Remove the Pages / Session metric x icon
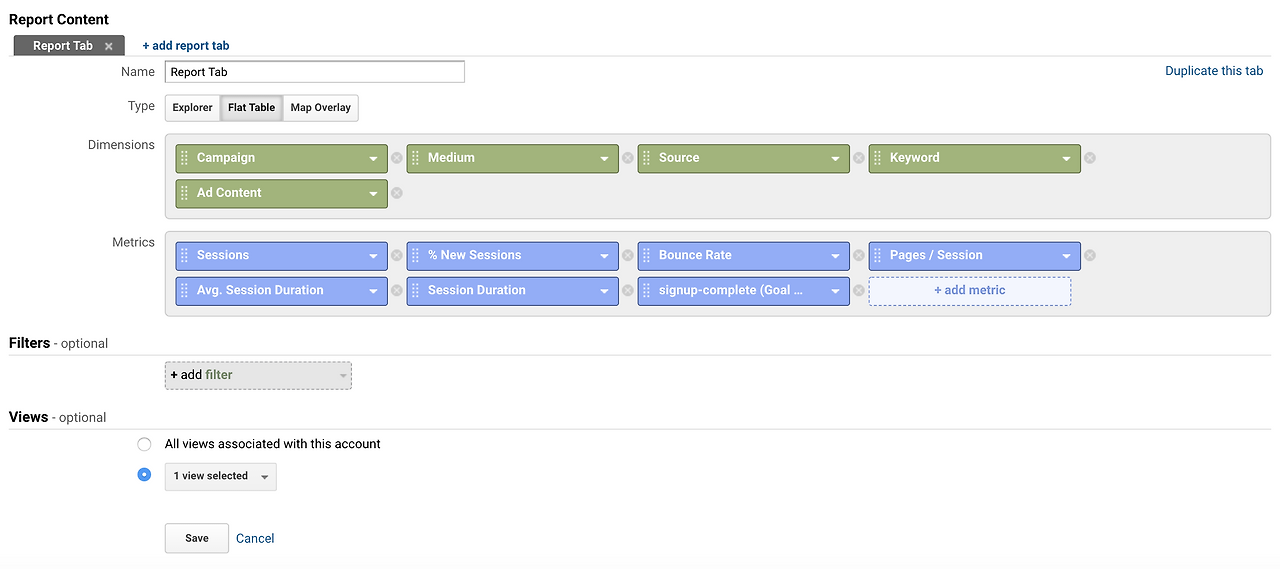 [1090, 256]
